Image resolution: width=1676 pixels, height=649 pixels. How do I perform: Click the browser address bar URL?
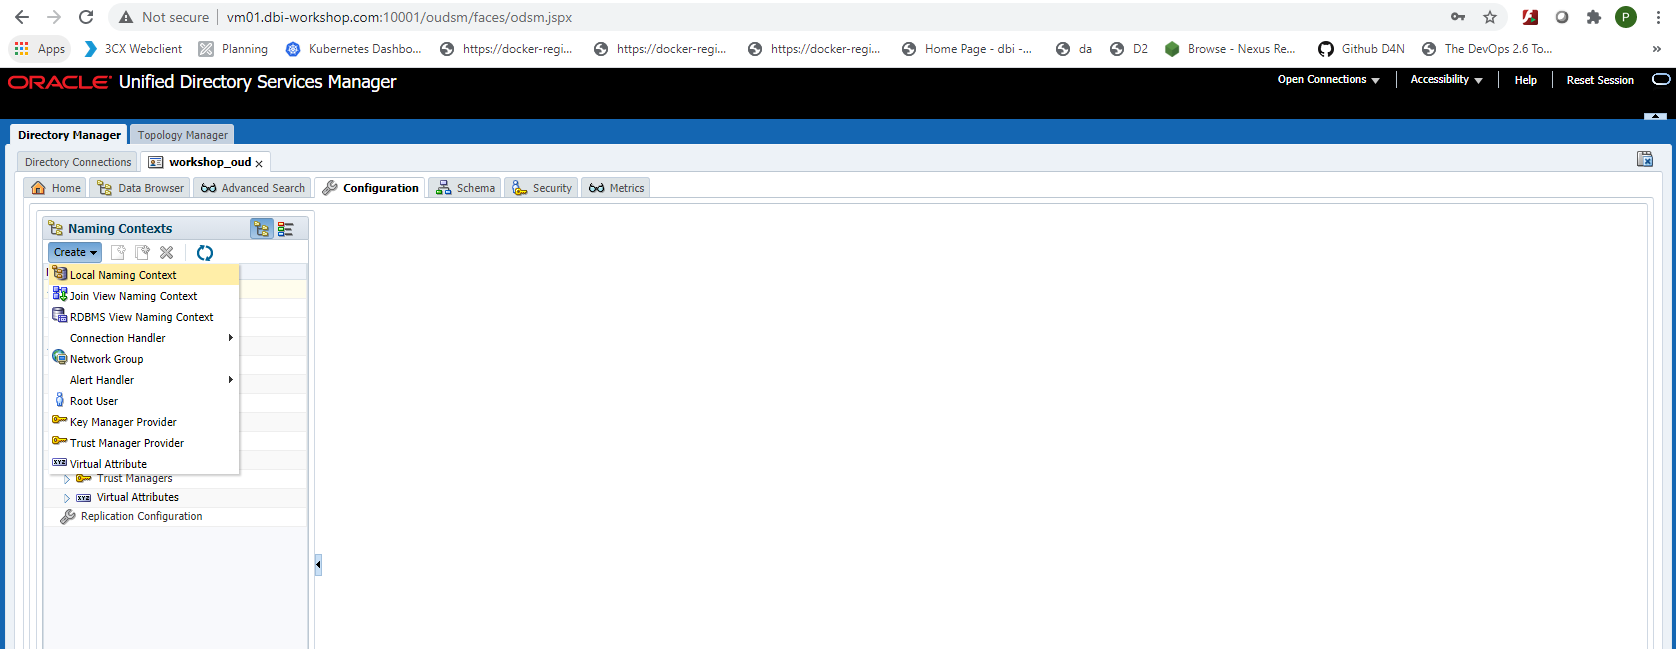pos(400,17)
